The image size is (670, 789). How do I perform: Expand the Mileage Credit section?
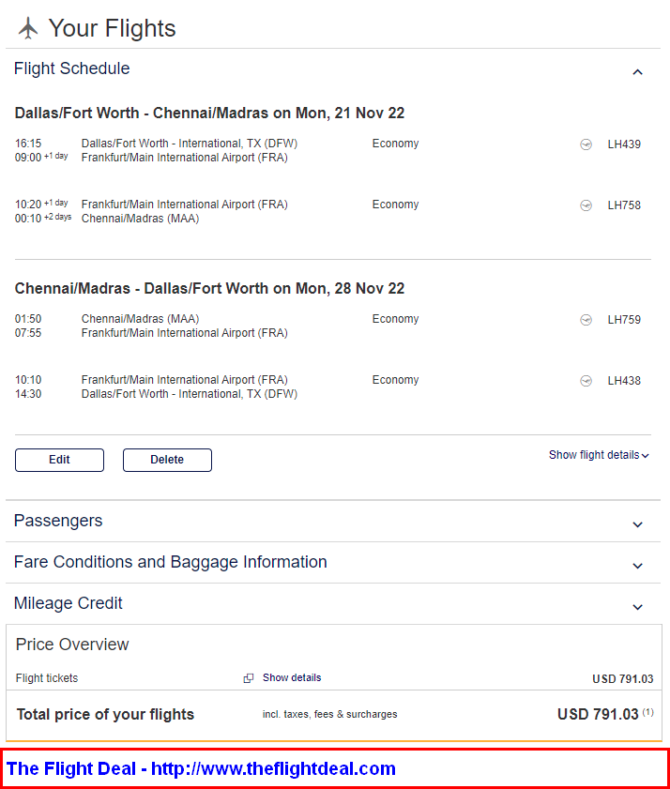[637, 607]
